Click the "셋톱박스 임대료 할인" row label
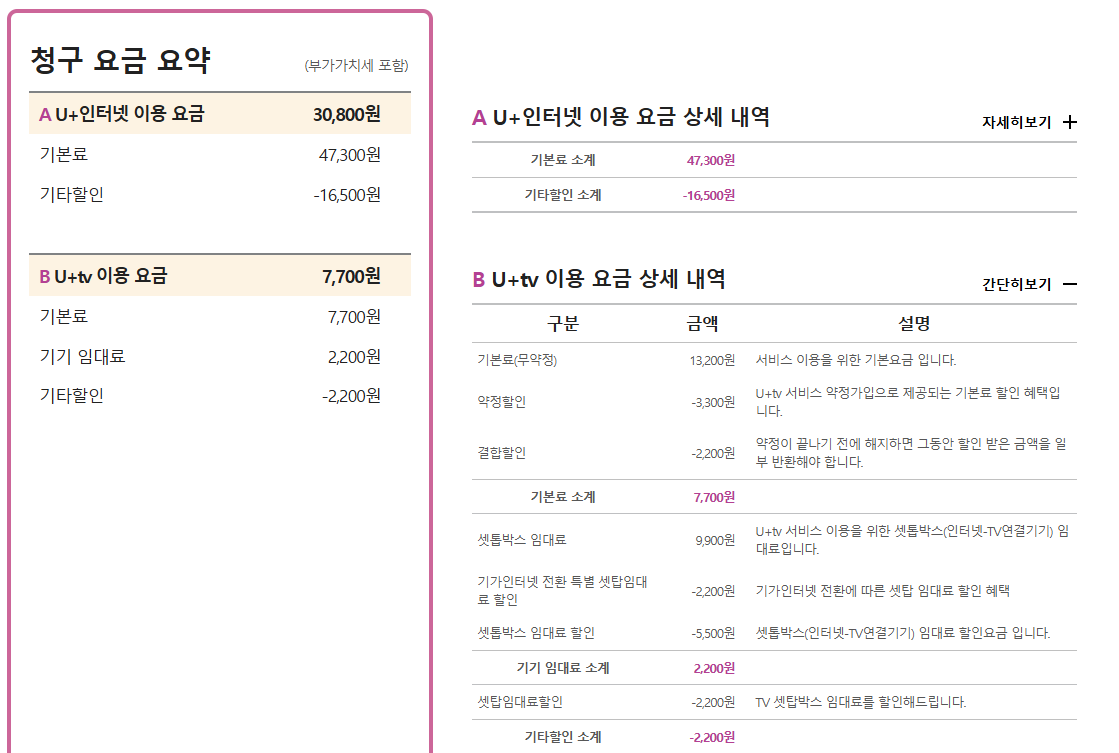Image resolution: width=1119 pixels, height=753 pixels. pyautogui.click(x=536, y=633)
